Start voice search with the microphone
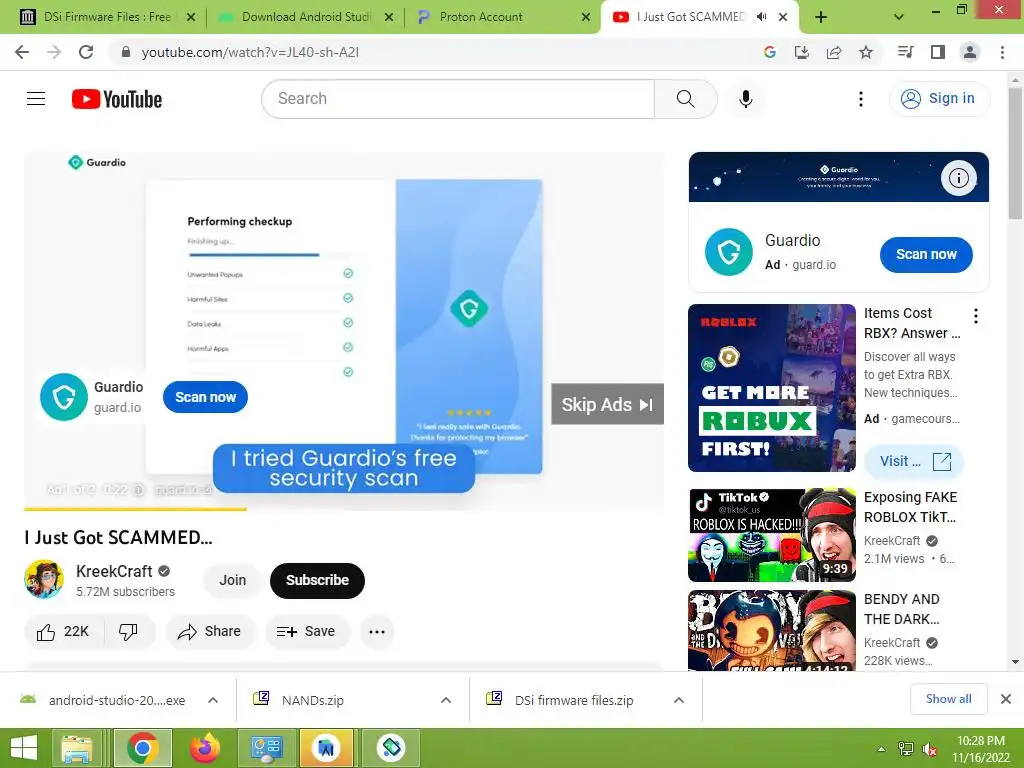Image resolution: width=1024 pixels, height=768 pixels. tap(745, 99)
